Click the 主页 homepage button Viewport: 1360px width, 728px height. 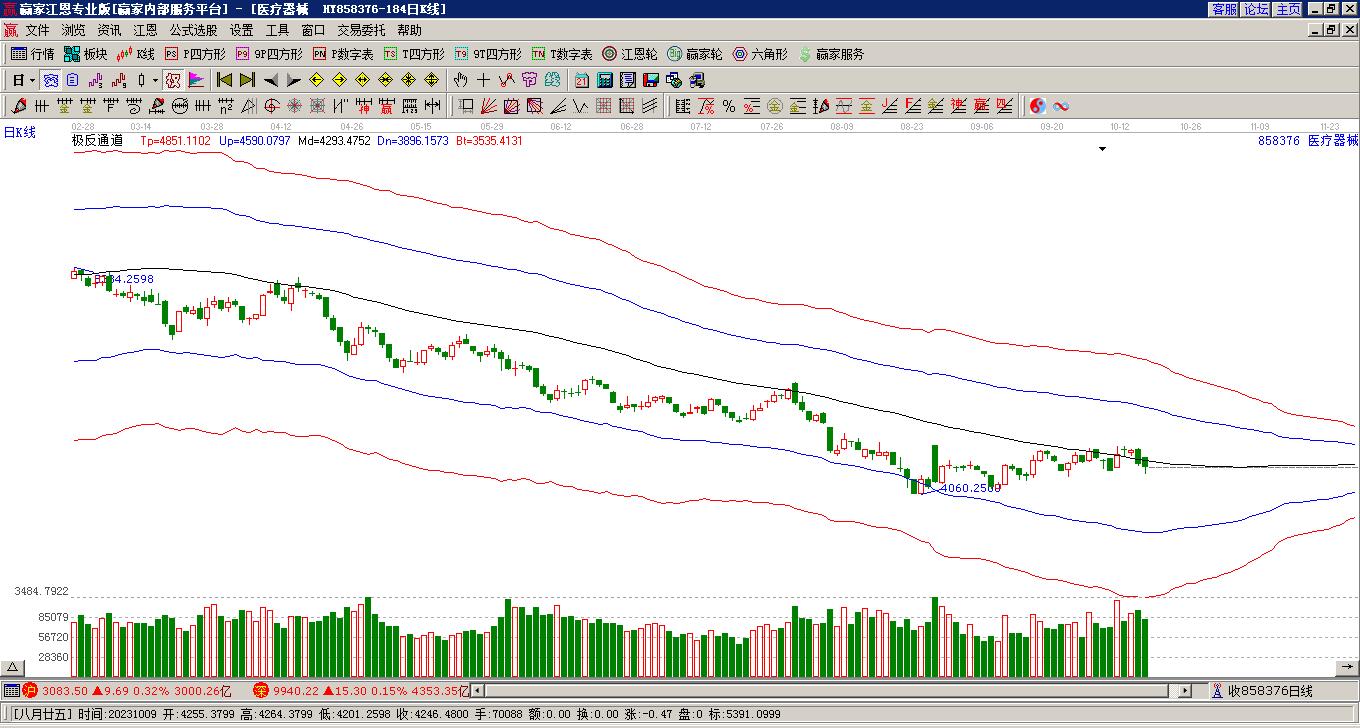point(1289,8)
